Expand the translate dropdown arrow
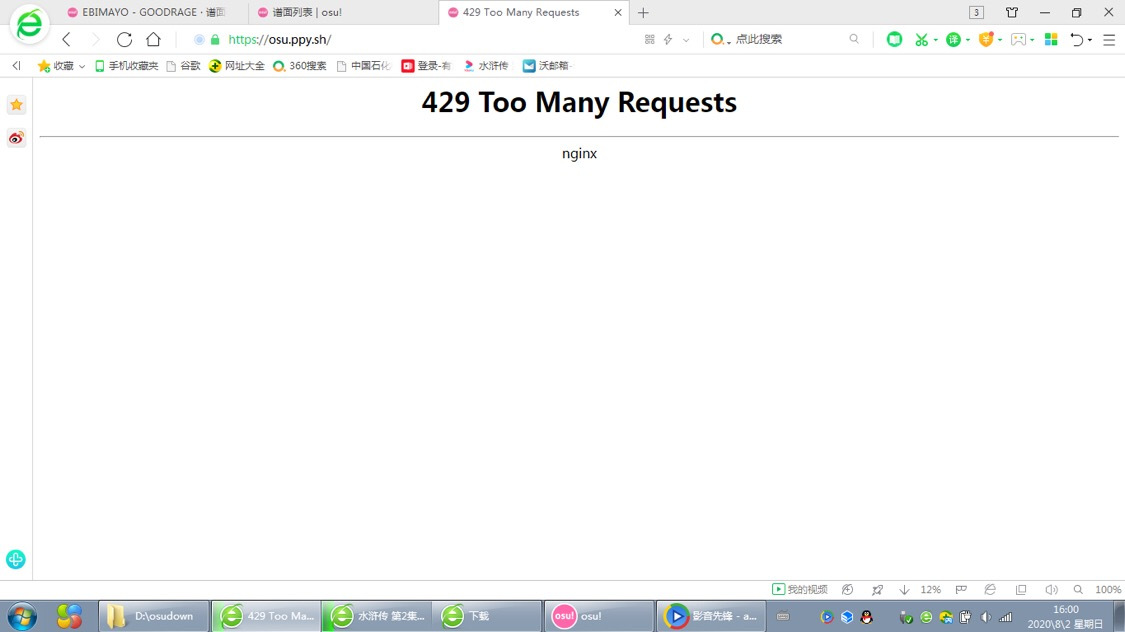 [968, 40]
